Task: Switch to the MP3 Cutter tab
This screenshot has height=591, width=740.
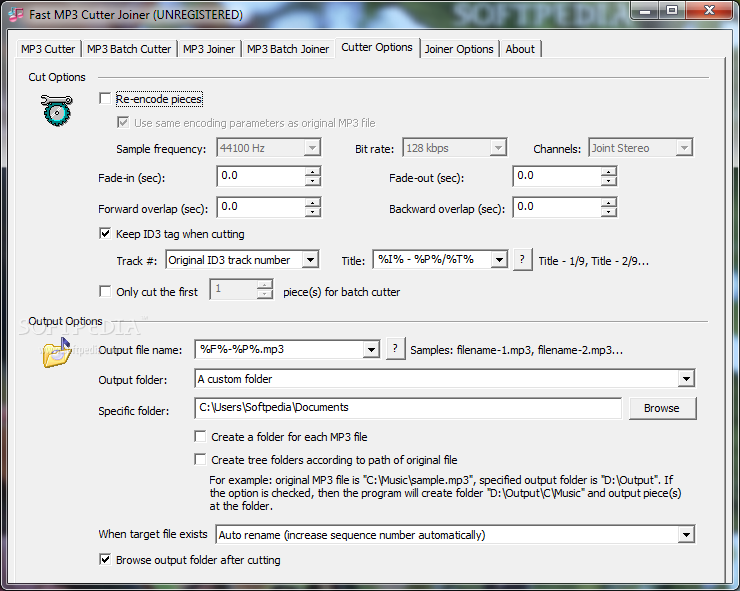Action: tap(48, 49)
